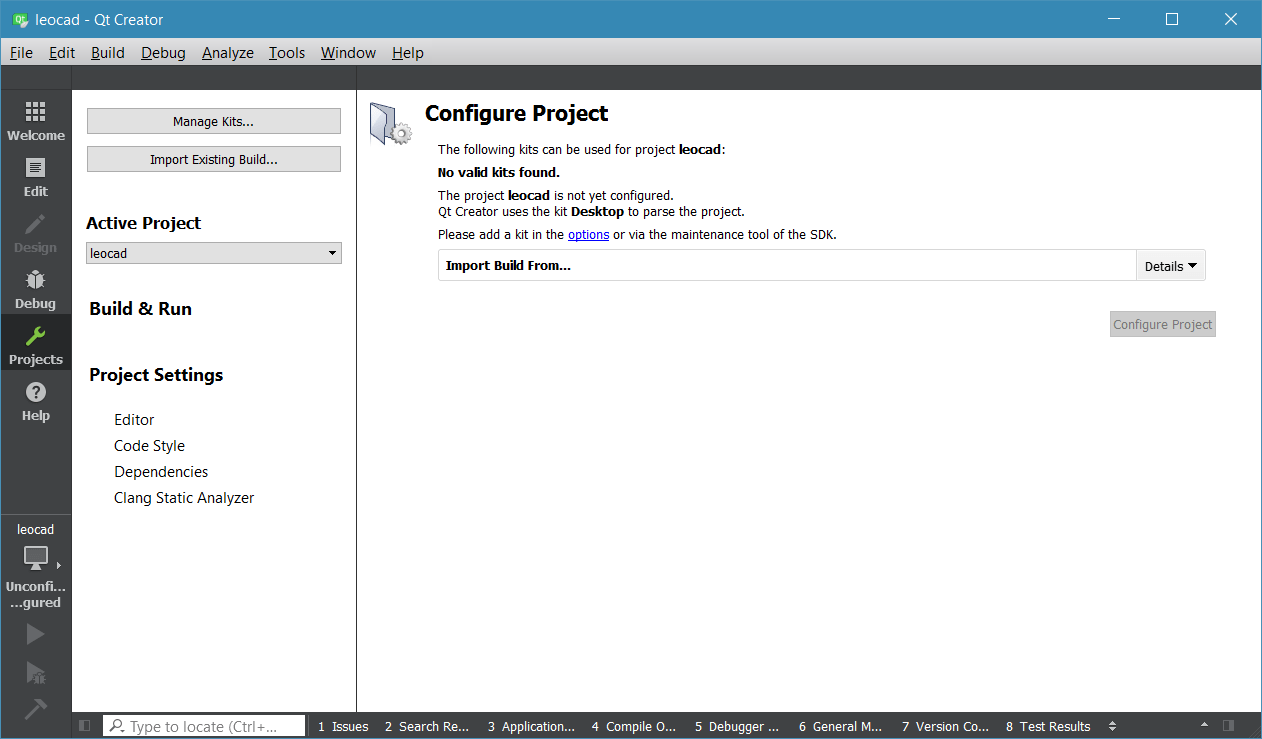Click the output pane up arrow
Image resolution: width=1262 pixels, height=739 pixels.
tap(1204, 726)
